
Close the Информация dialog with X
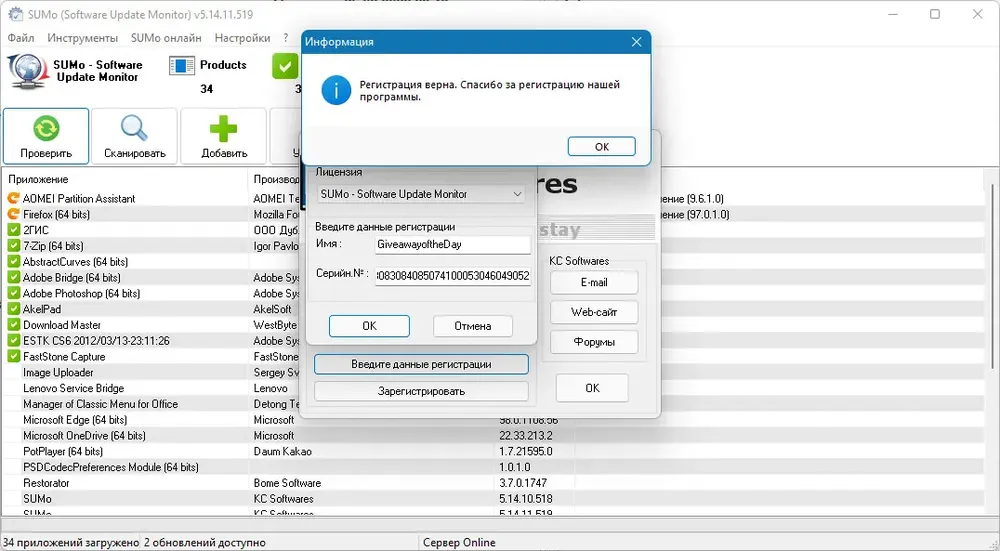tap(636, 42)
